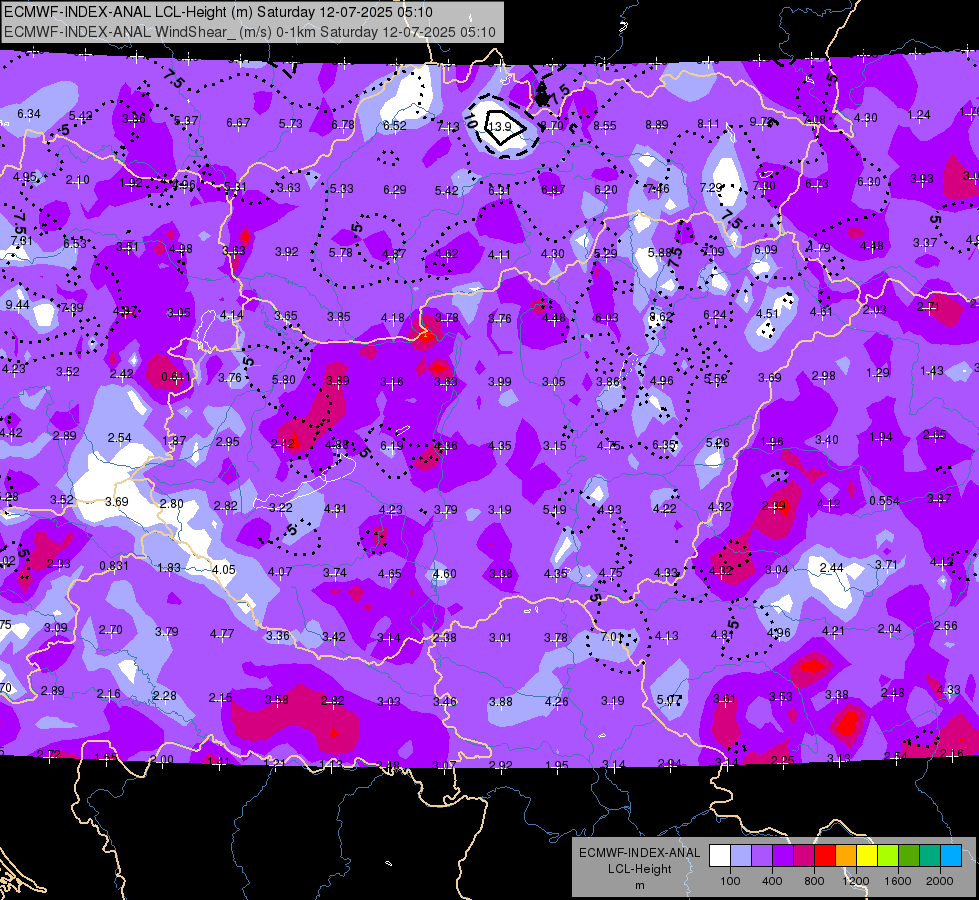The height and width of the screenshot is (900, 979).
Task: Click the grid value "3.85"
Action: [339, 317]
